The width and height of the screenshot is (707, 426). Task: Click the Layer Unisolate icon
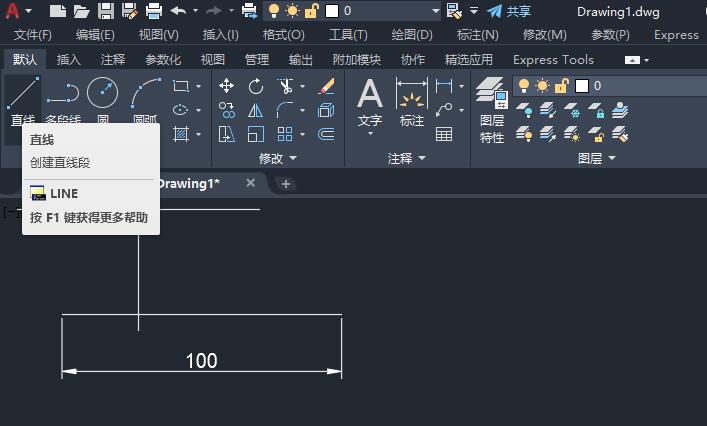548,134
